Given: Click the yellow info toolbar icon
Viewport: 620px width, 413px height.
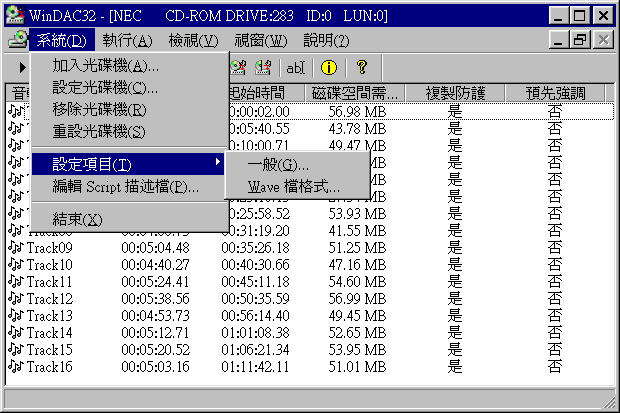Looking at the screenshot, I should [329, 67].
